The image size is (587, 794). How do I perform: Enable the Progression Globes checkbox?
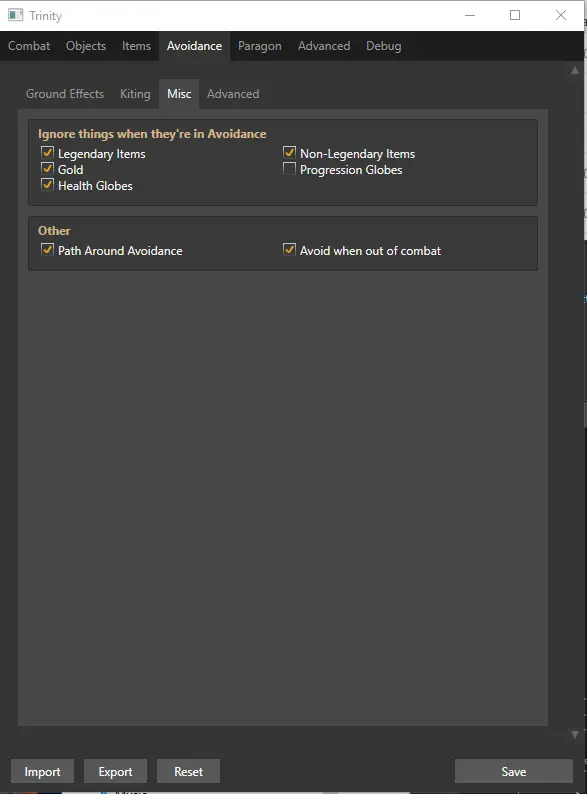(289, 169)
